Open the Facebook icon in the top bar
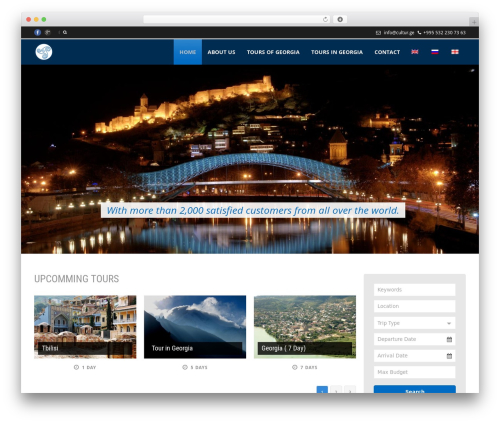This screenshot has width=500, height=423. coord(38,32)
